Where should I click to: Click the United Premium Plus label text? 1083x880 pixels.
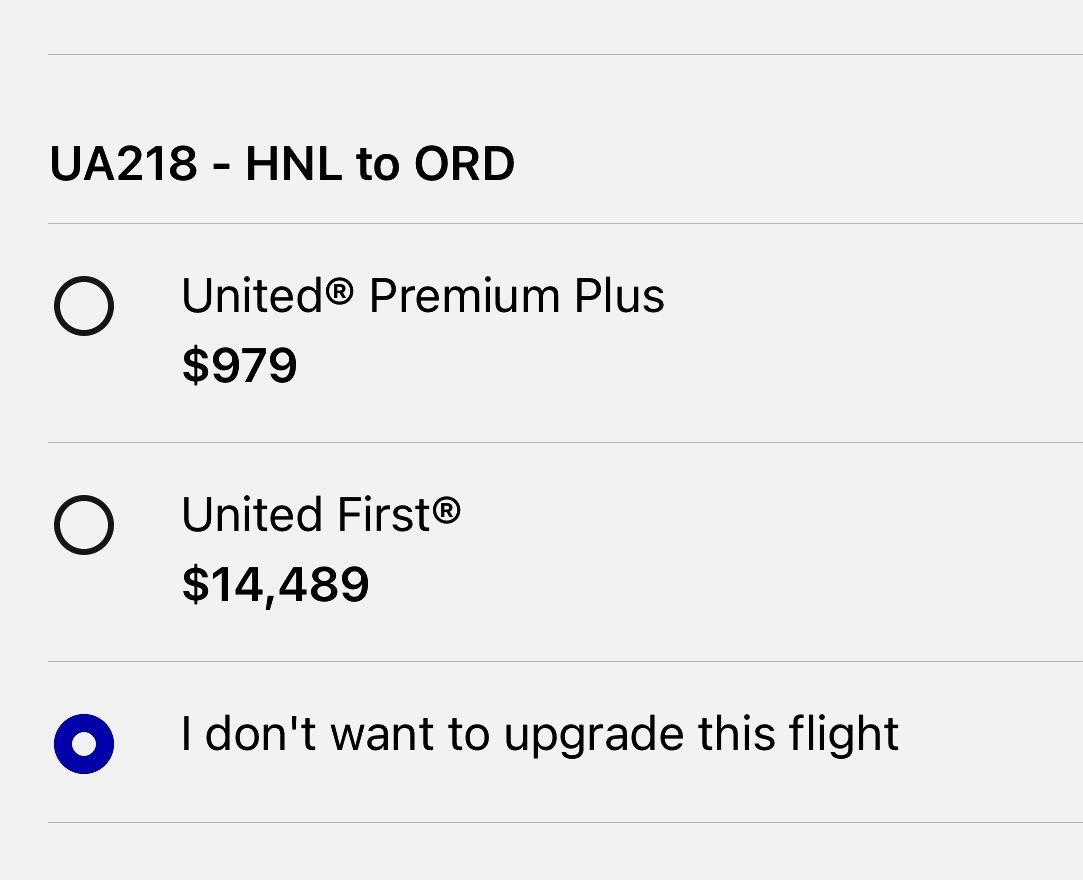[421, 295]
